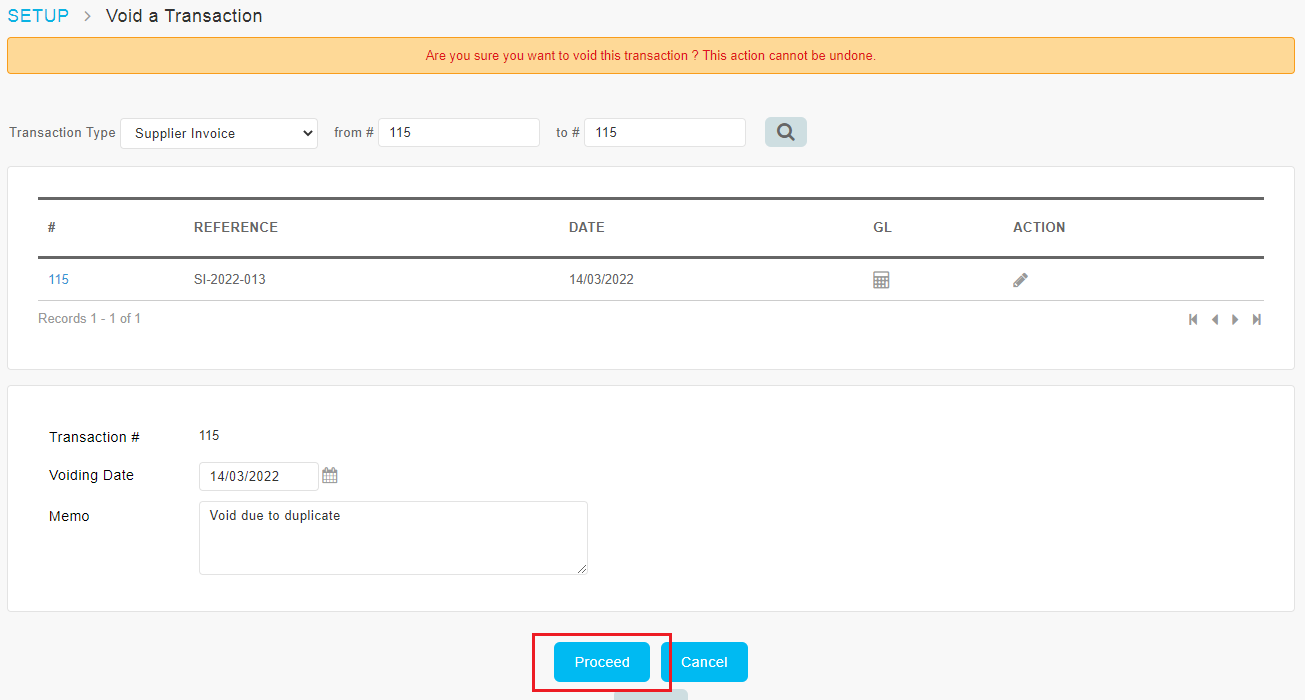Click the Transaction # label
The width and height of the screenshot is (1305, 700).
coord(94,438)
